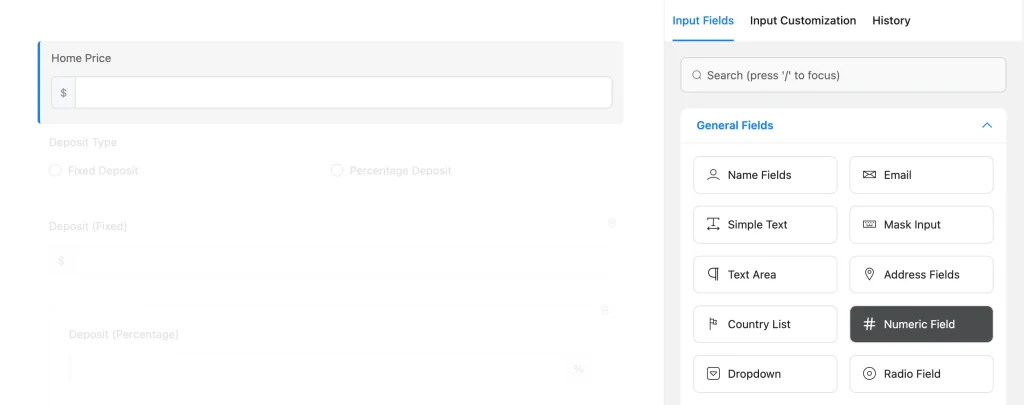This screenshot has height=405, width=1024.
Task: Focus the field search box
Action: [x=843, y=75]
